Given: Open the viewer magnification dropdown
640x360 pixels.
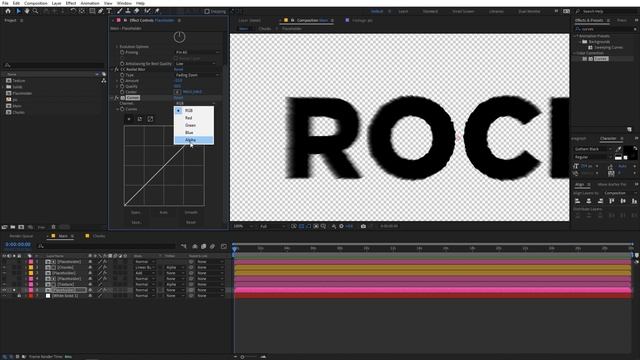Looking at the screenshot, I should pos(242,226).
